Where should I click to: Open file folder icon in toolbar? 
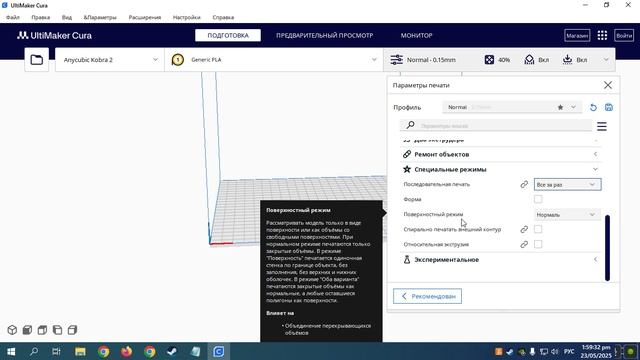pyautogui.click(x=37, y=60)
